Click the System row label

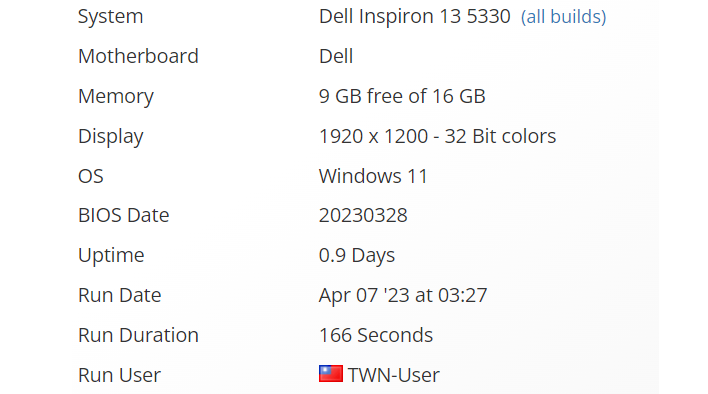pyautogui.click(x=111, y=17)
